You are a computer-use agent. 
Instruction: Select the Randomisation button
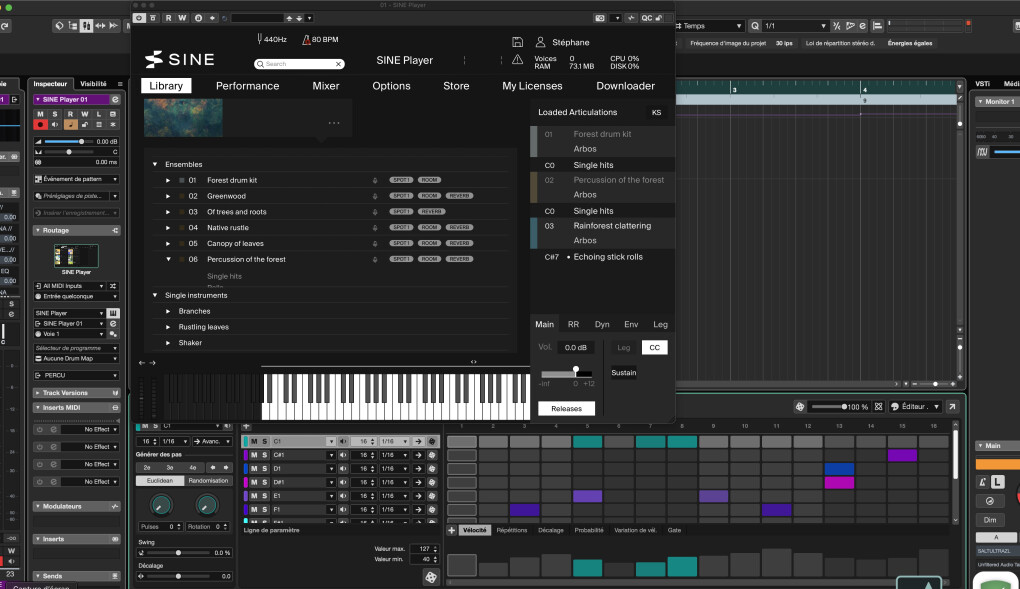point(208,481)
